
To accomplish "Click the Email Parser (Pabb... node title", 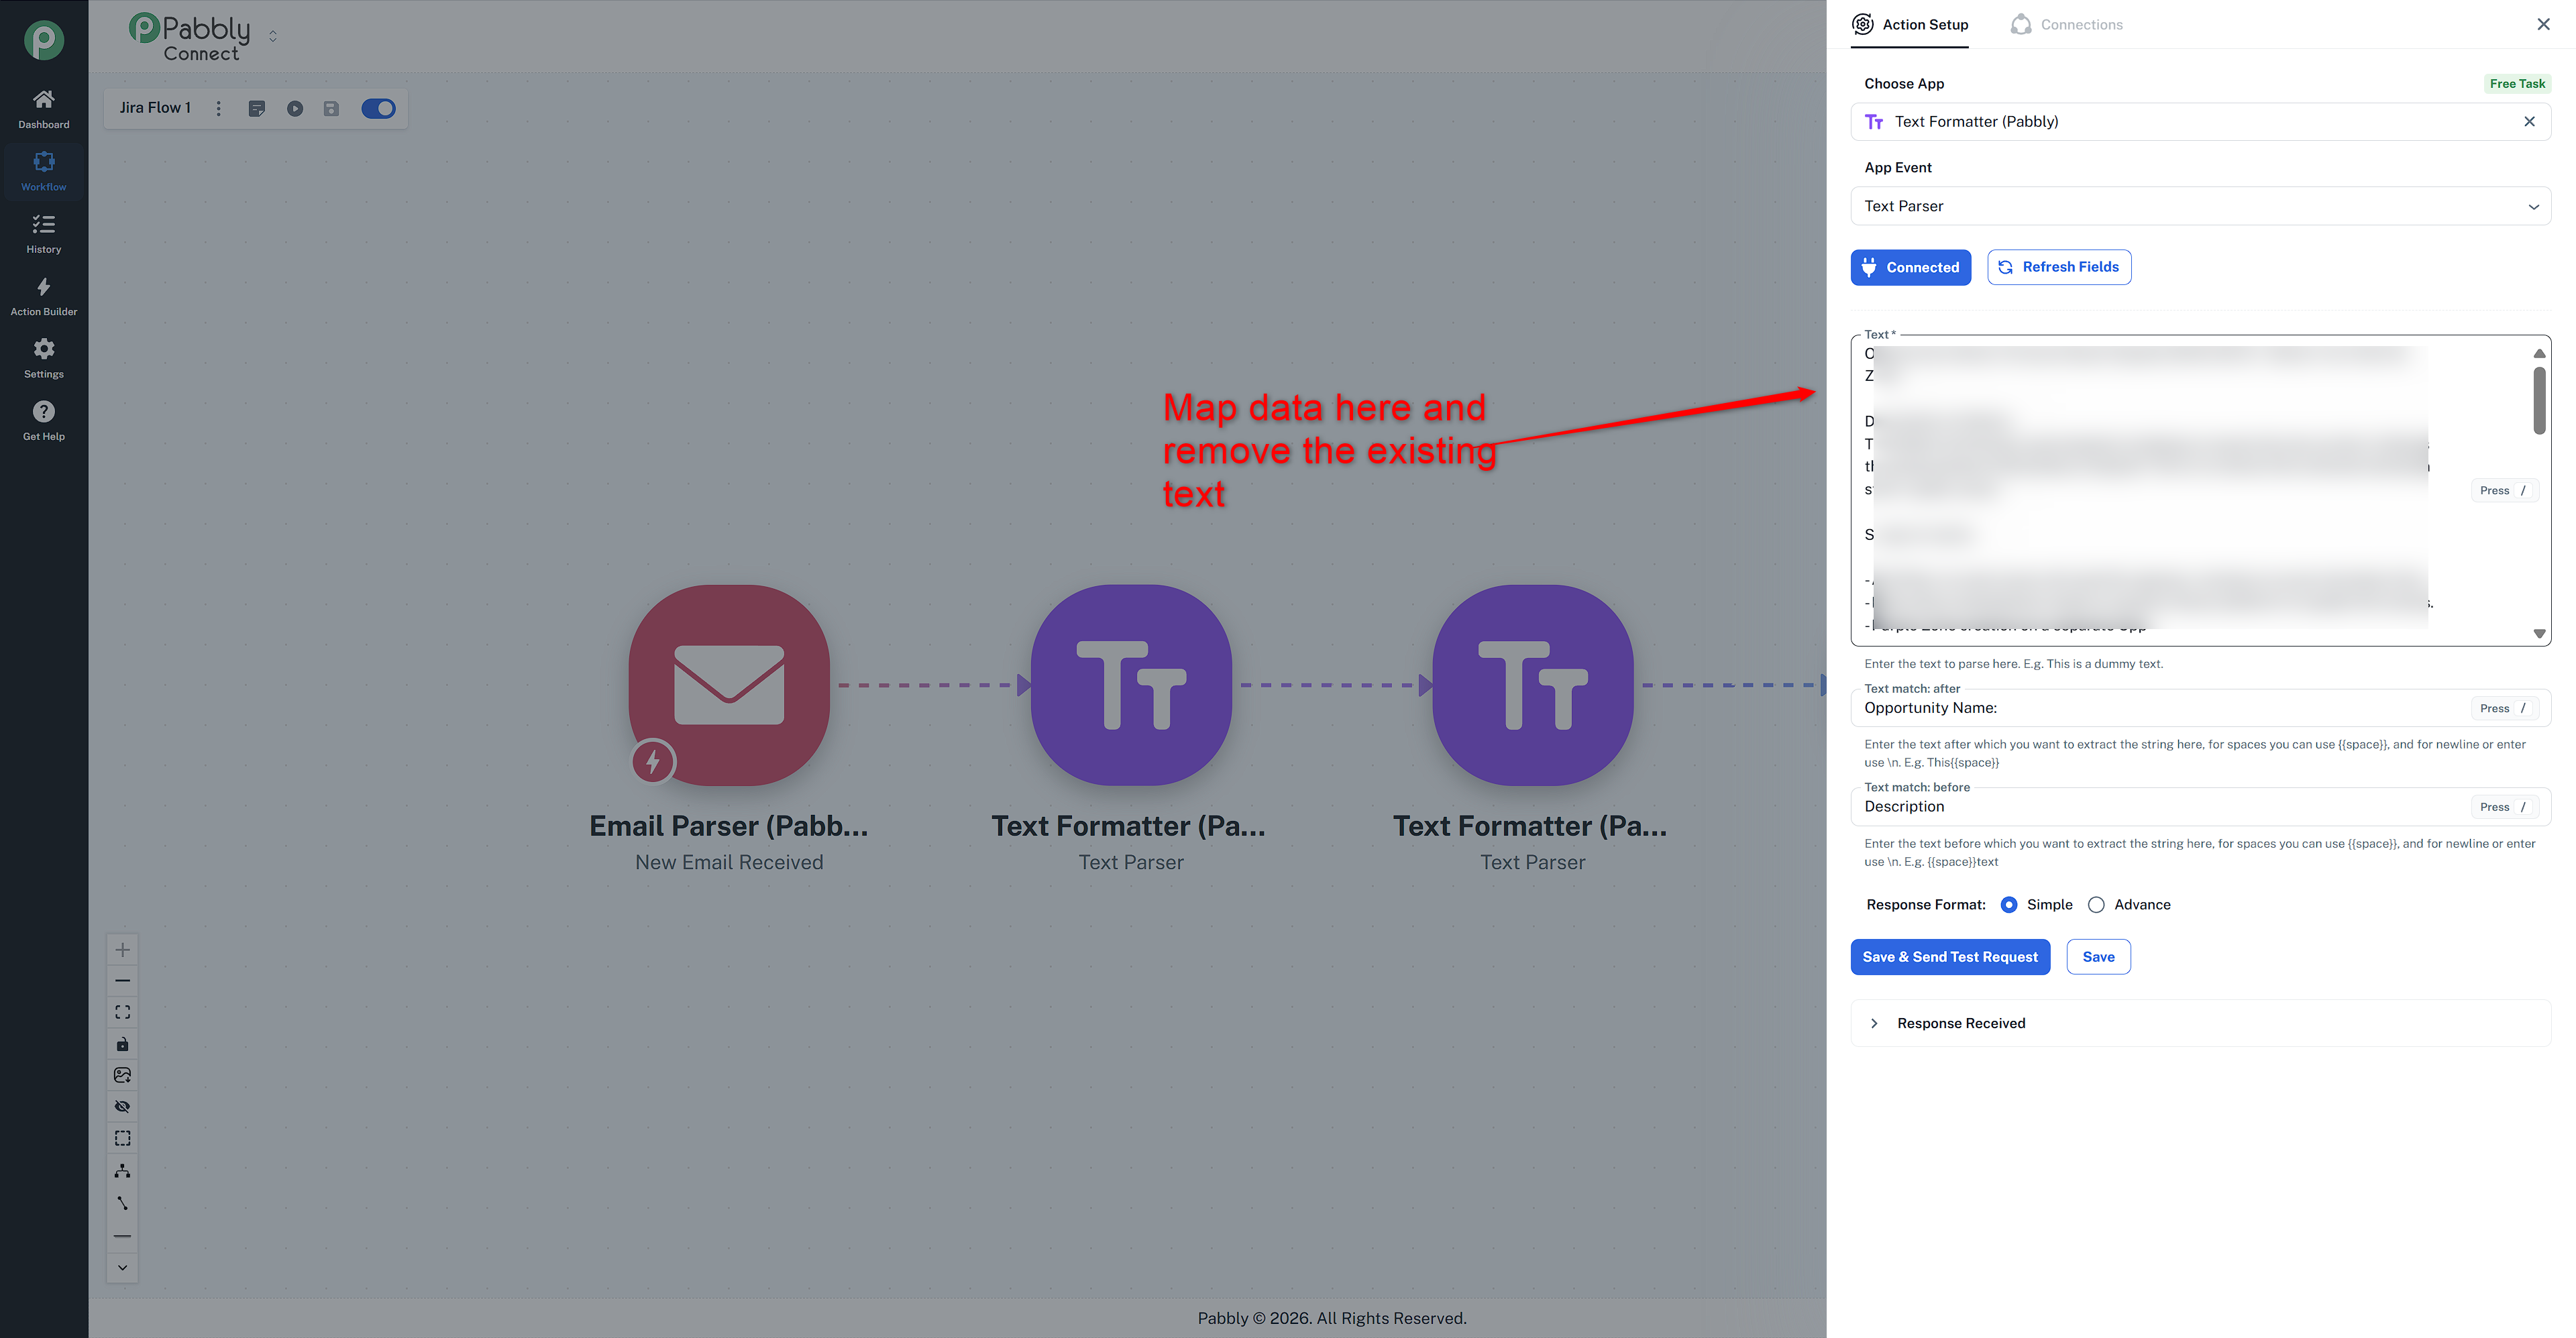I will [729, 826].
